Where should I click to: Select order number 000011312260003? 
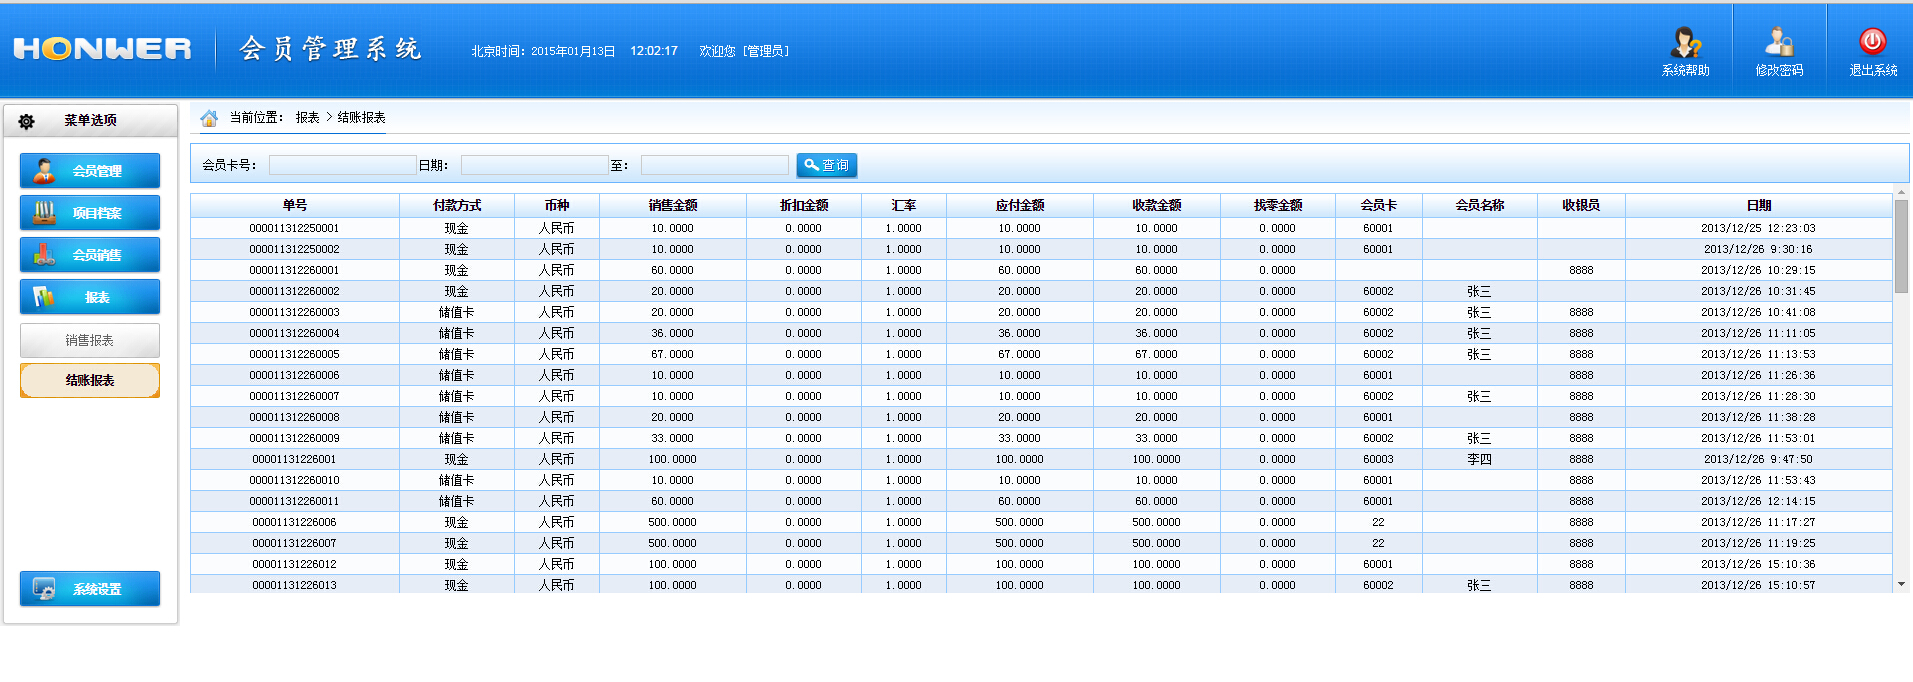pyautogui.click(x=294, y=312)
